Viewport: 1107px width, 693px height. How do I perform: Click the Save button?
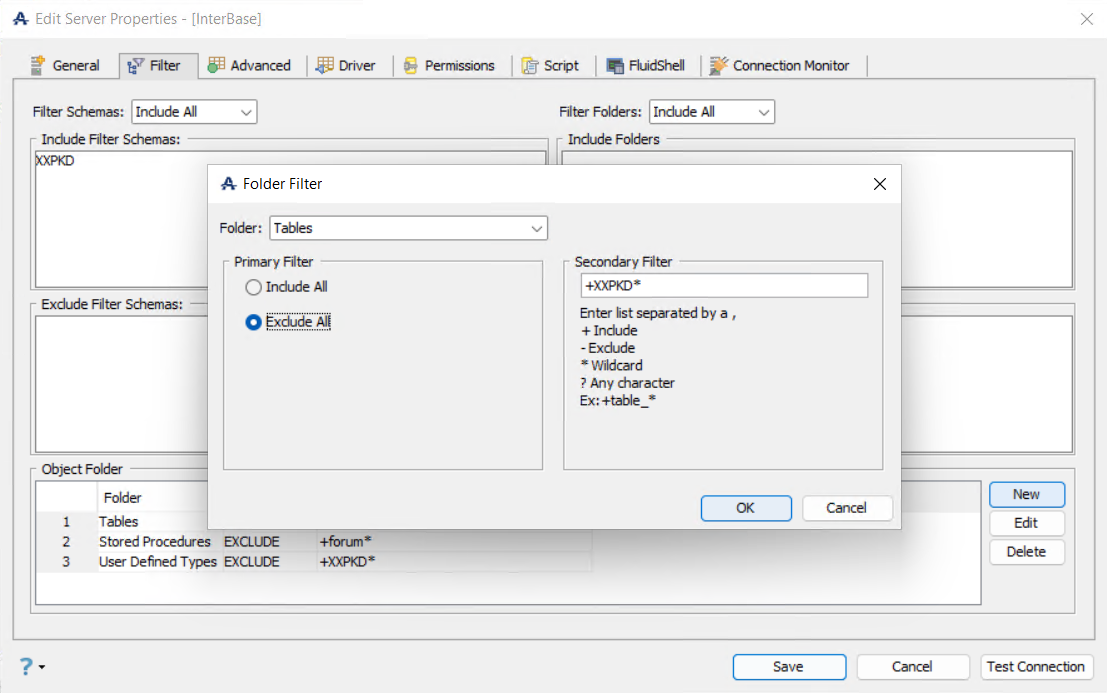click(789, 667)
